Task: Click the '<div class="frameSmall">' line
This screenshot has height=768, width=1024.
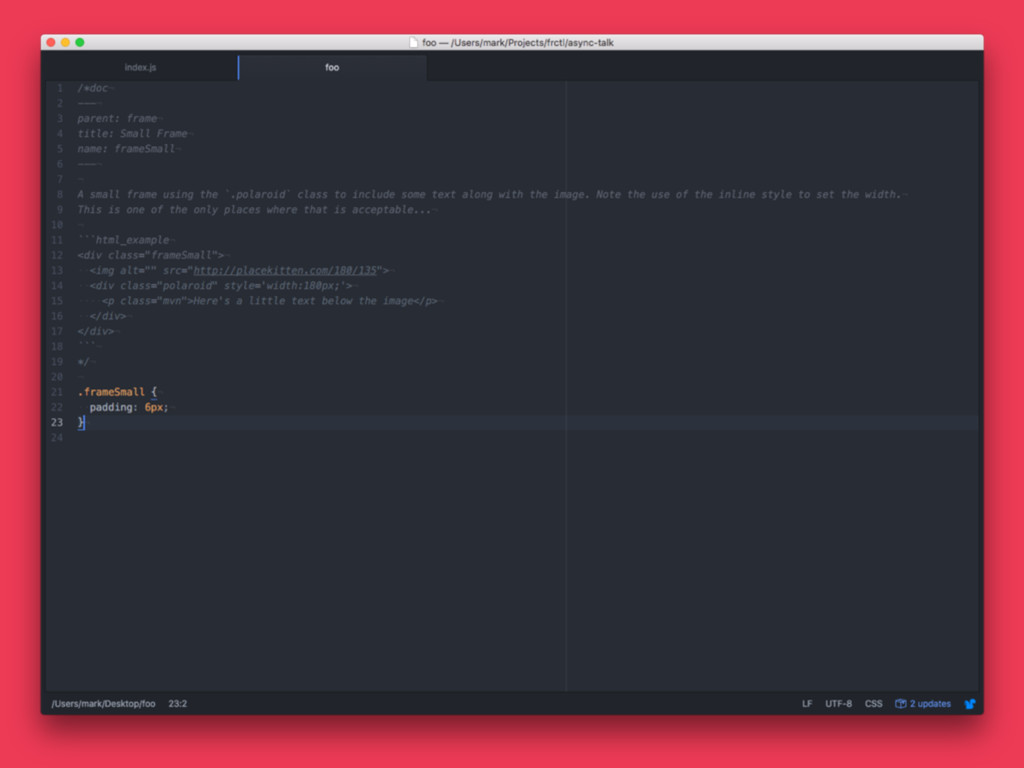Action: (151, 255)
